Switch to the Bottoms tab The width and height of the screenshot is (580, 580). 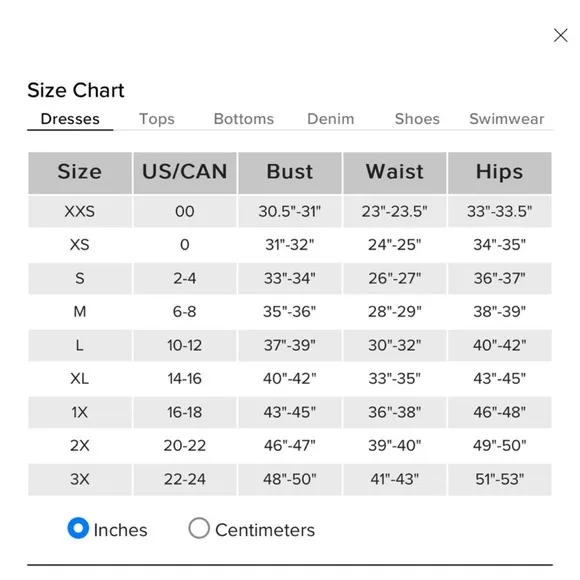click(244, 119)
